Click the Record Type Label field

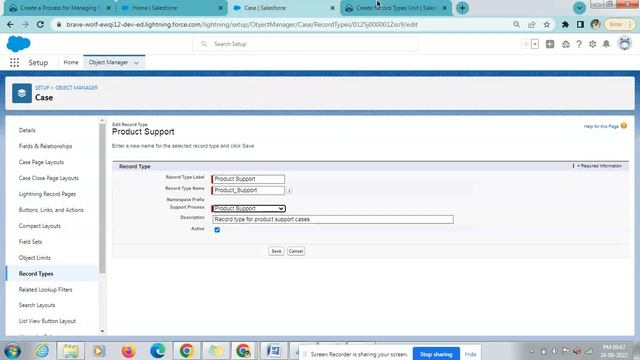[x=249, y=179]
